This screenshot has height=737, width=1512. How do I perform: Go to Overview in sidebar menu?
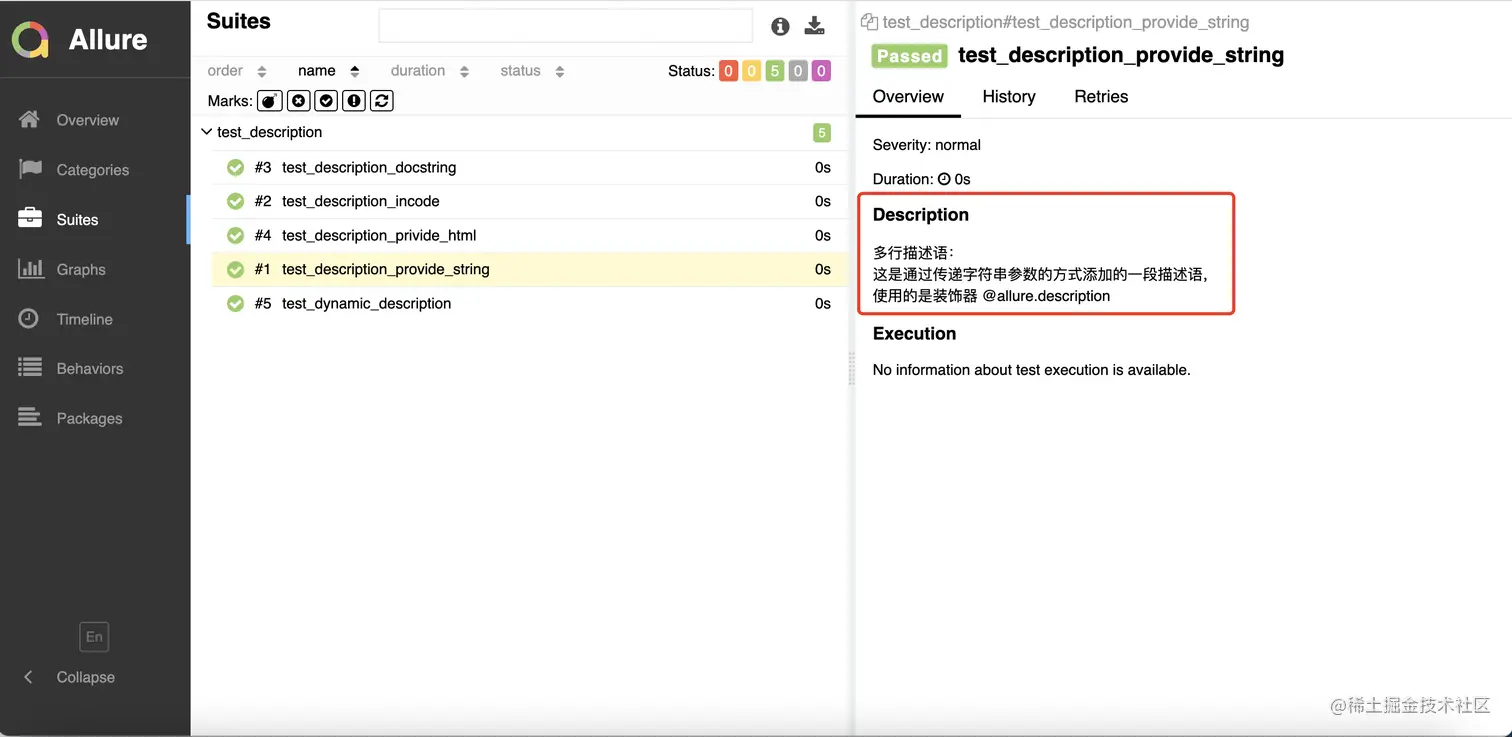[x=88, y=120]
